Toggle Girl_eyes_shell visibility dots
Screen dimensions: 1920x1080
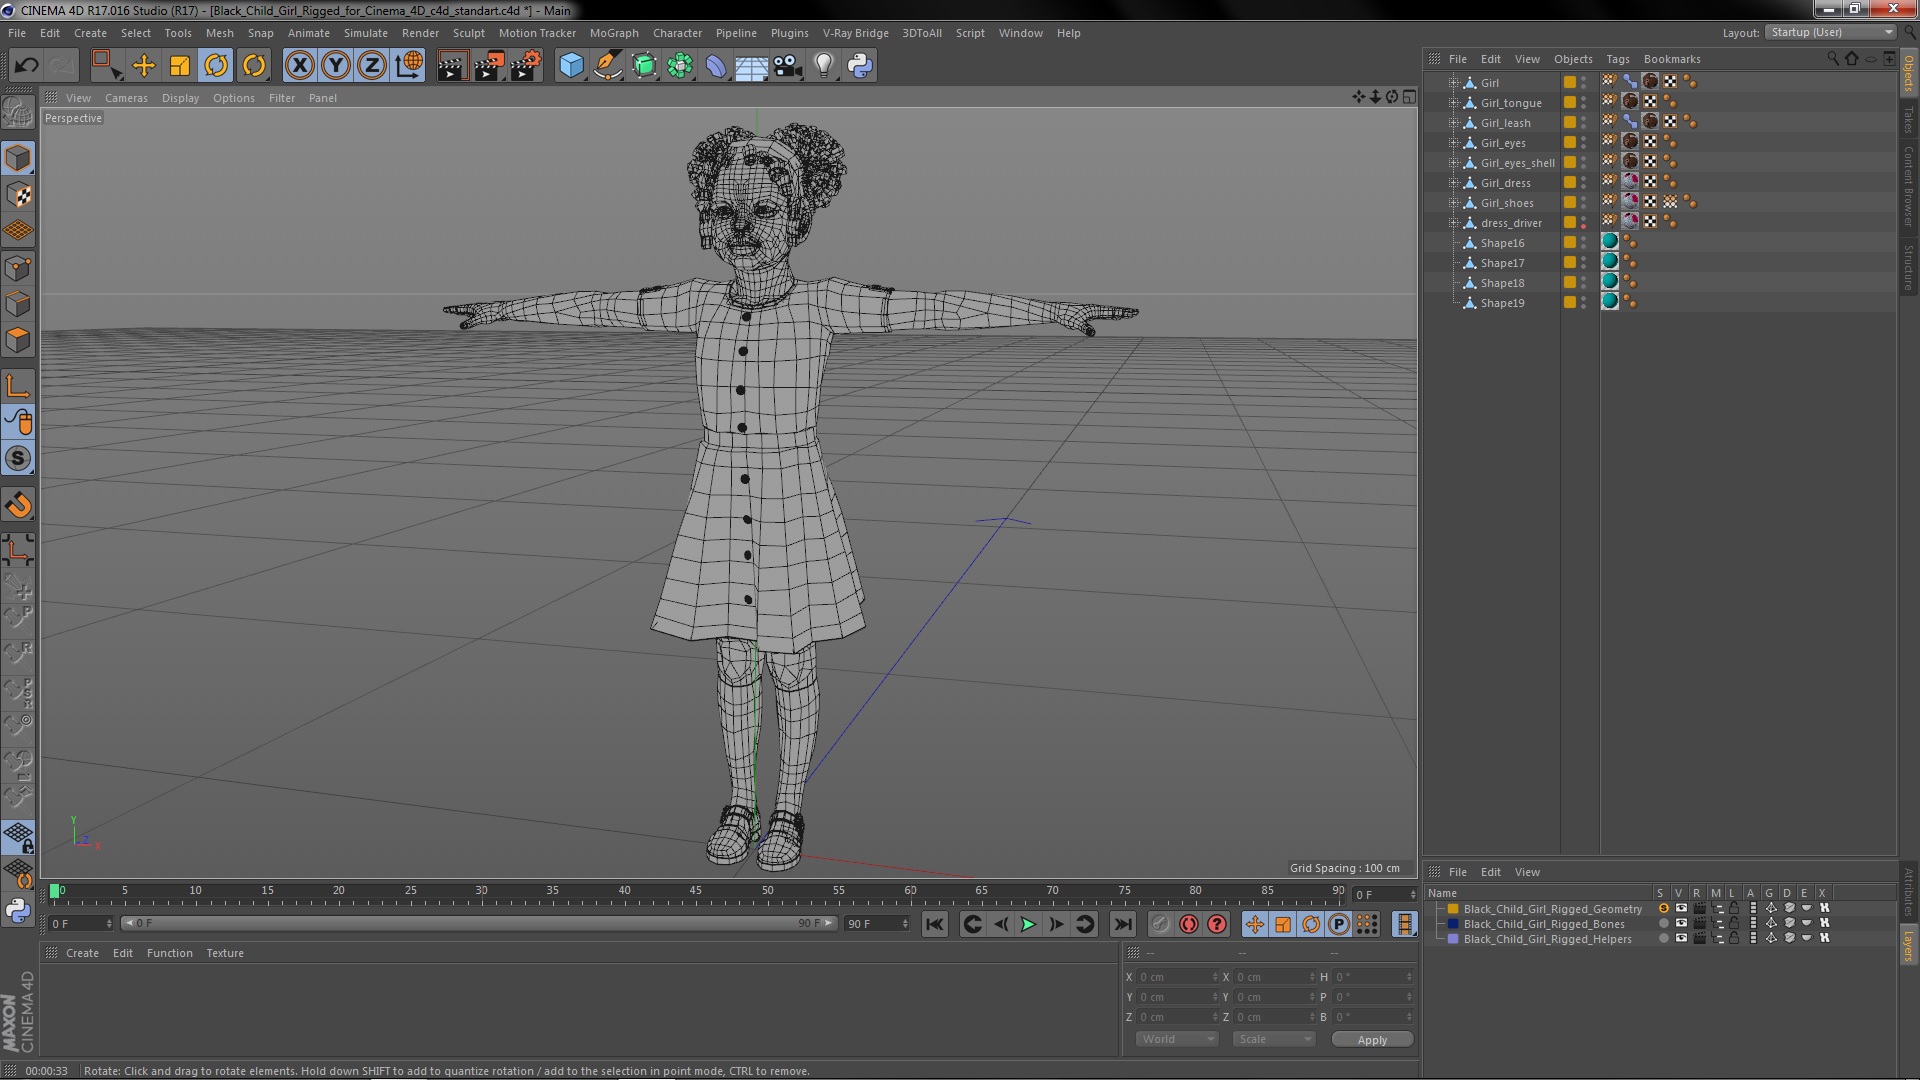(1583, 163)
